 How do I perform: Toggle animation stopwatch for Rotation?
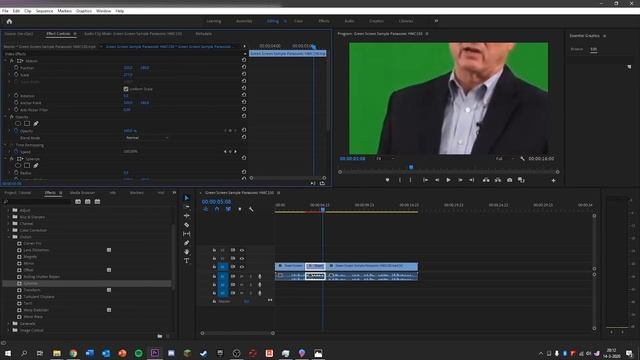16,96
